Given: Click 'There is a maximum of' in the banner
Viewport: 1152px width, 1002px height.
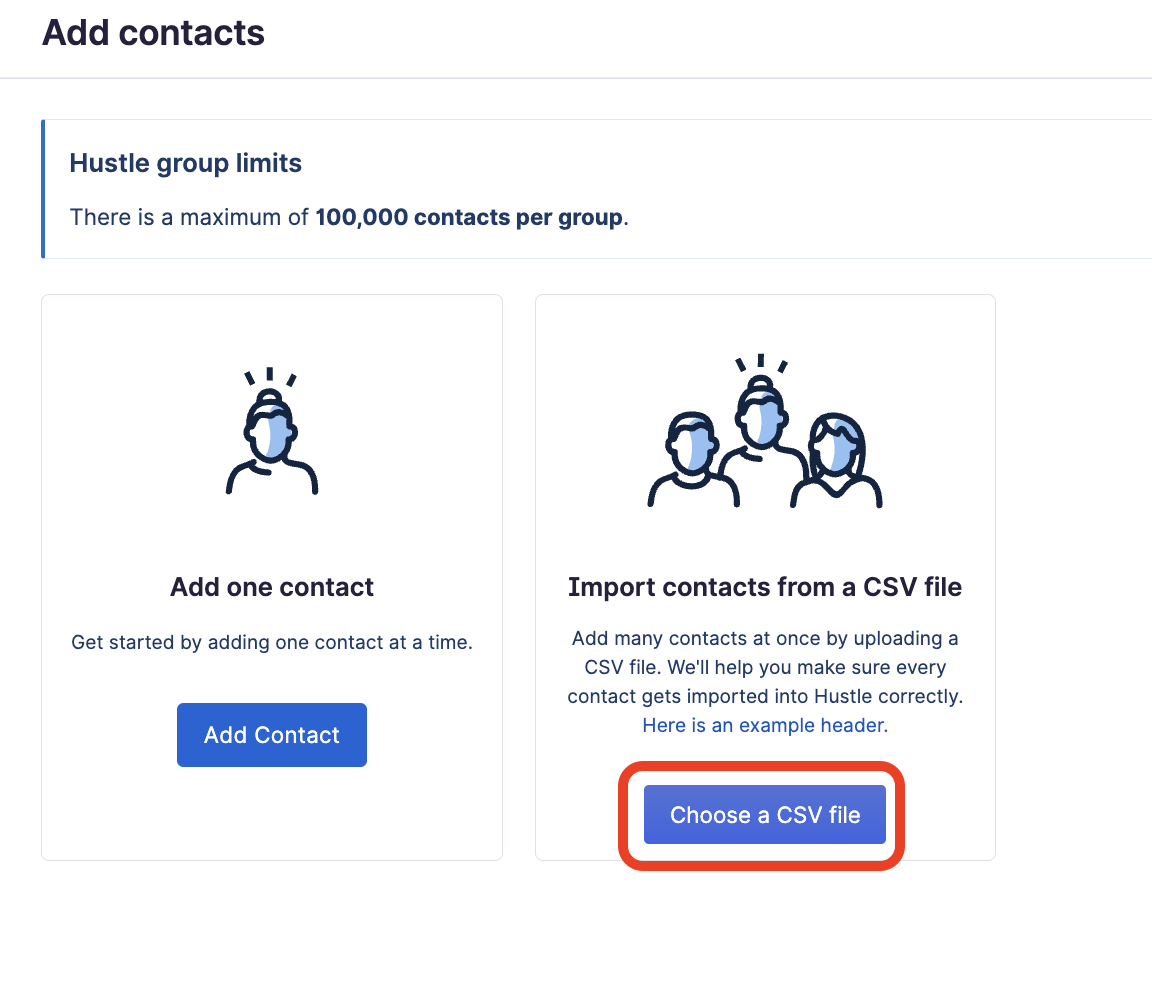Looking at the screenshot, I should tap(189, 217).
